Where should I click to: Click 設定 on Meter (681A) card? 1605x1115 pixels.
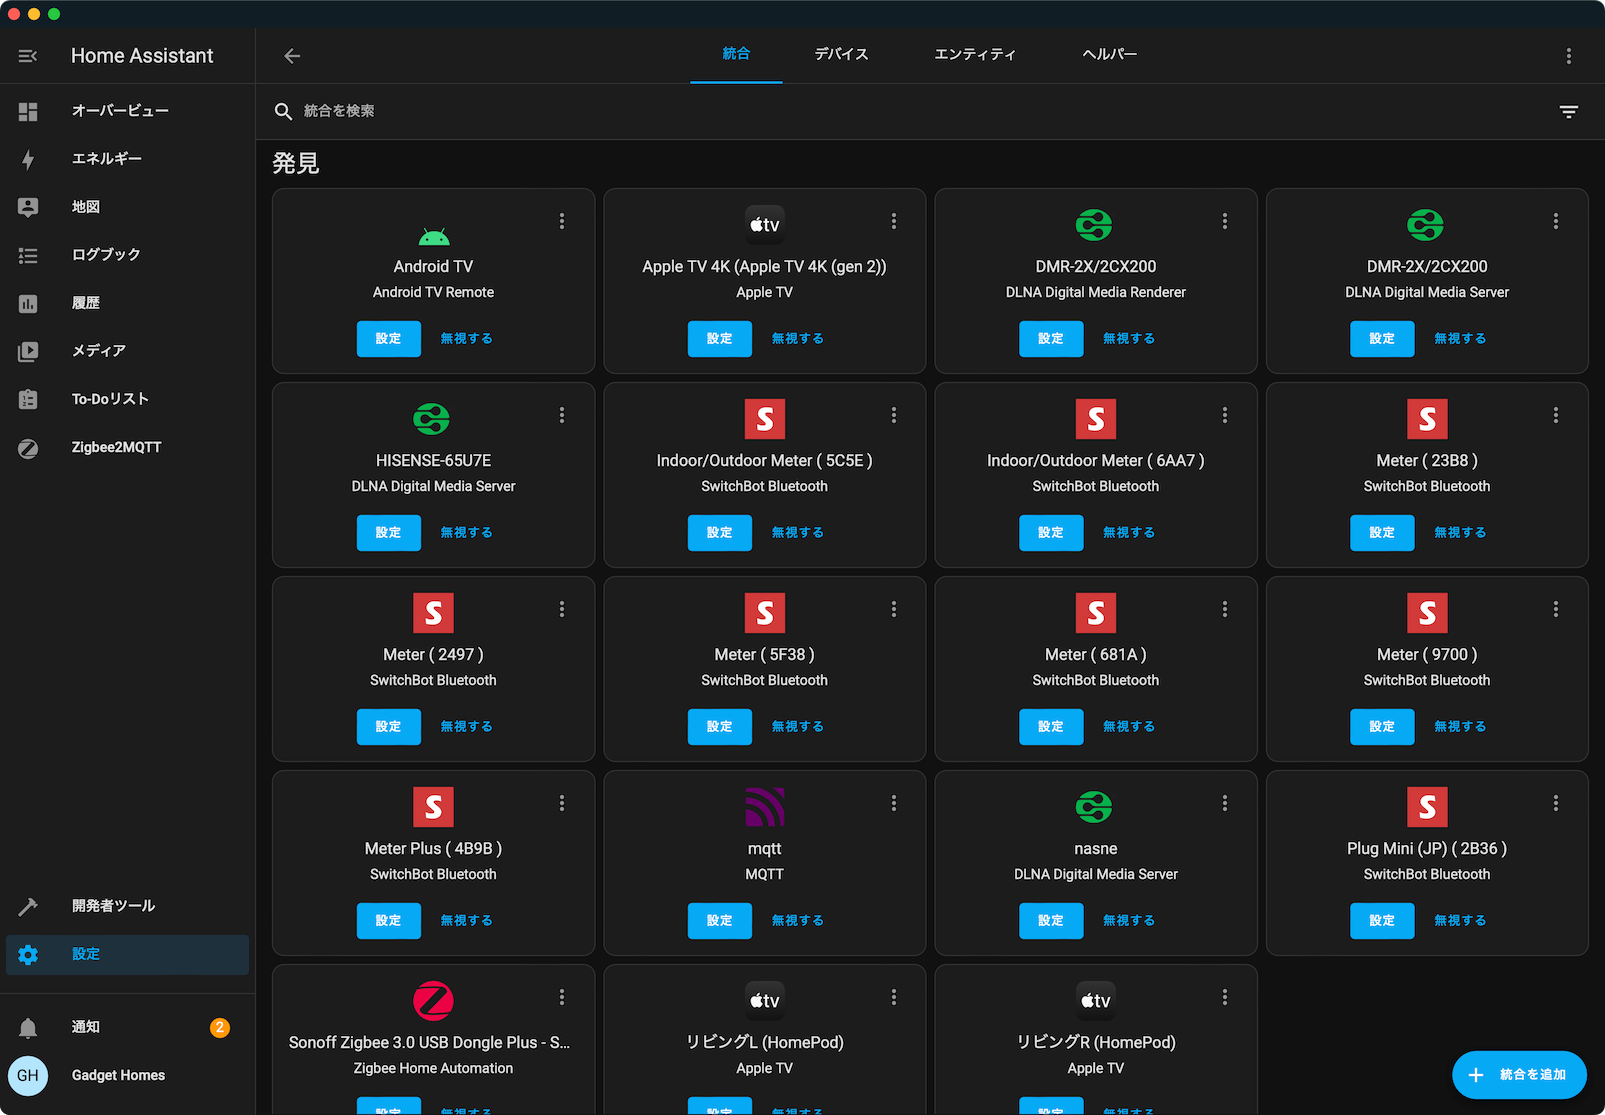pyautogui.click(x=1050, y=727)
